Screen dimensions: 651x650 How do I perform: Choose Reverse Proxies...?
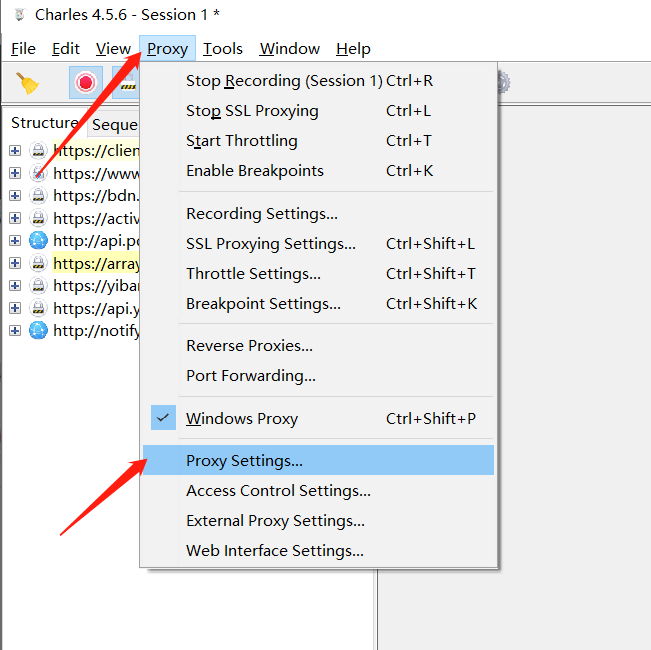318,345
